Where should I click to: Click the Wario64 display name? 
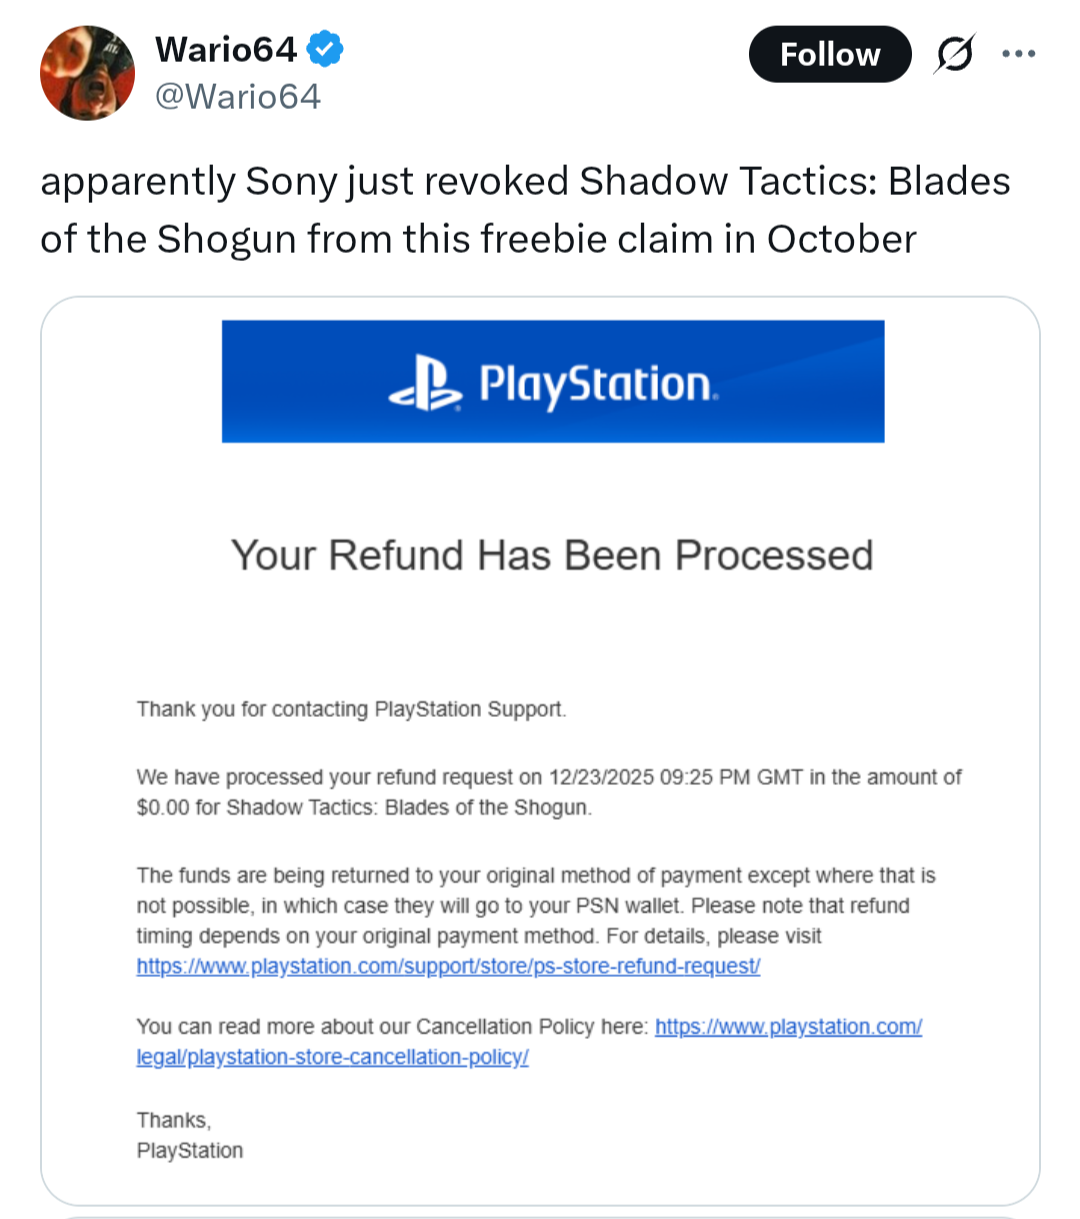point(226,48)
